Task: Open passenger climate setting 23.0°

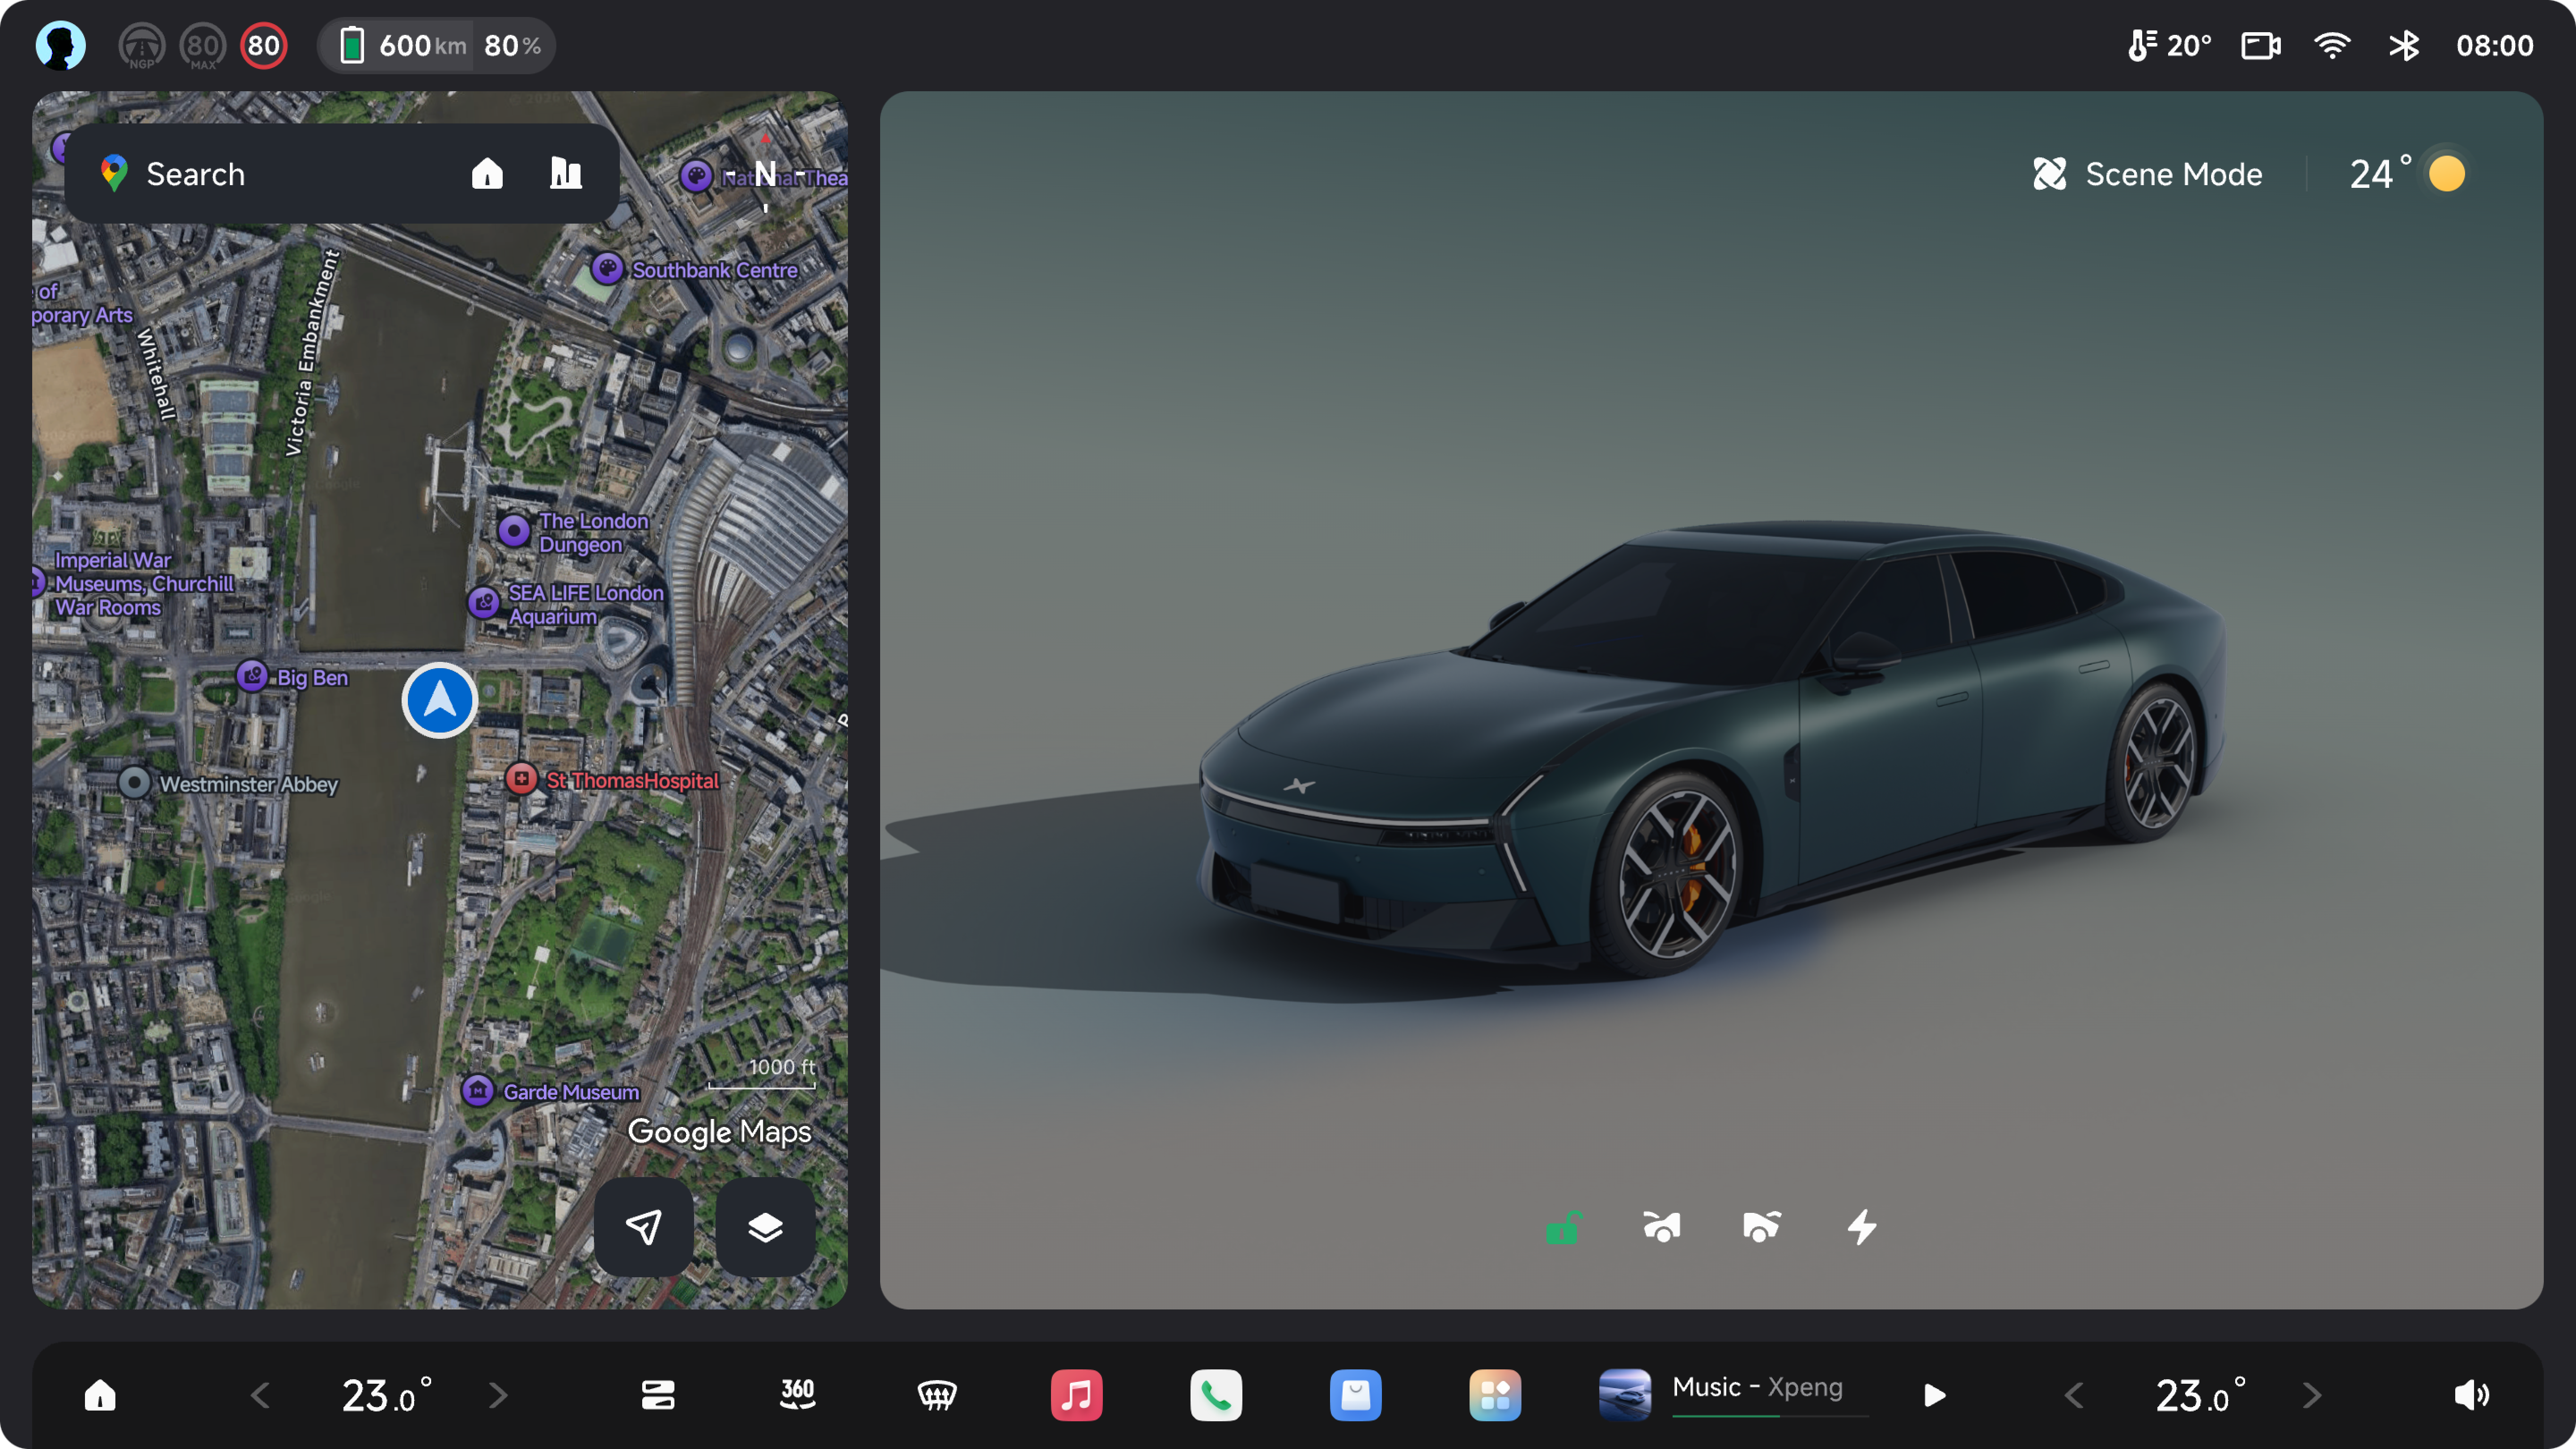Action: tap(2200, 1395)
